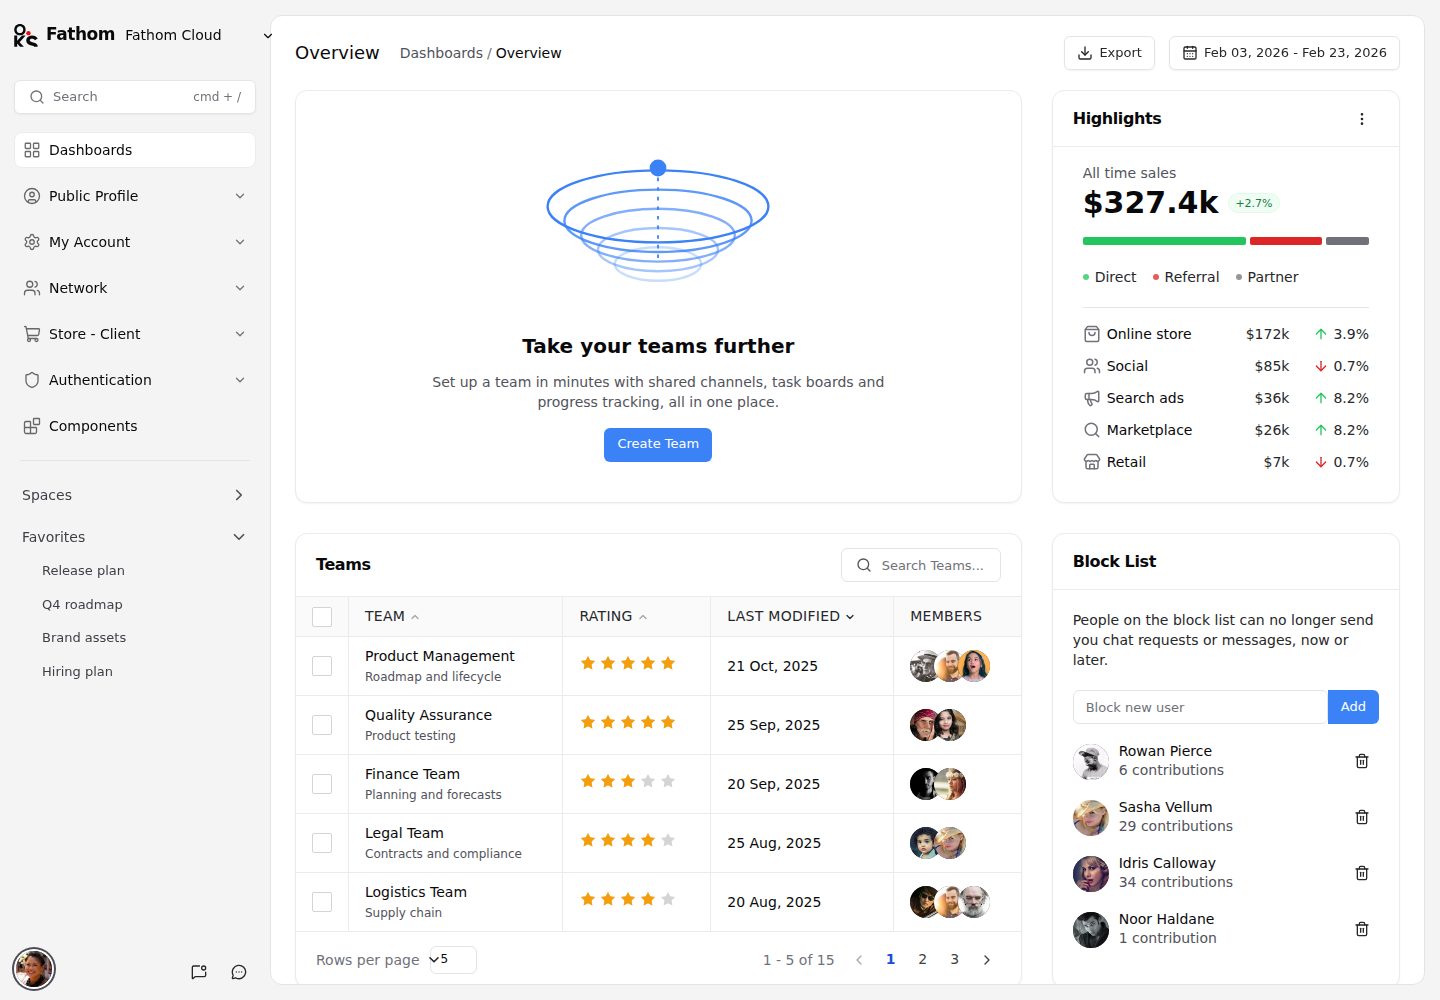Click the Fathom logo icon
The image size is (1440, 1000).
(x=26, y=35)
